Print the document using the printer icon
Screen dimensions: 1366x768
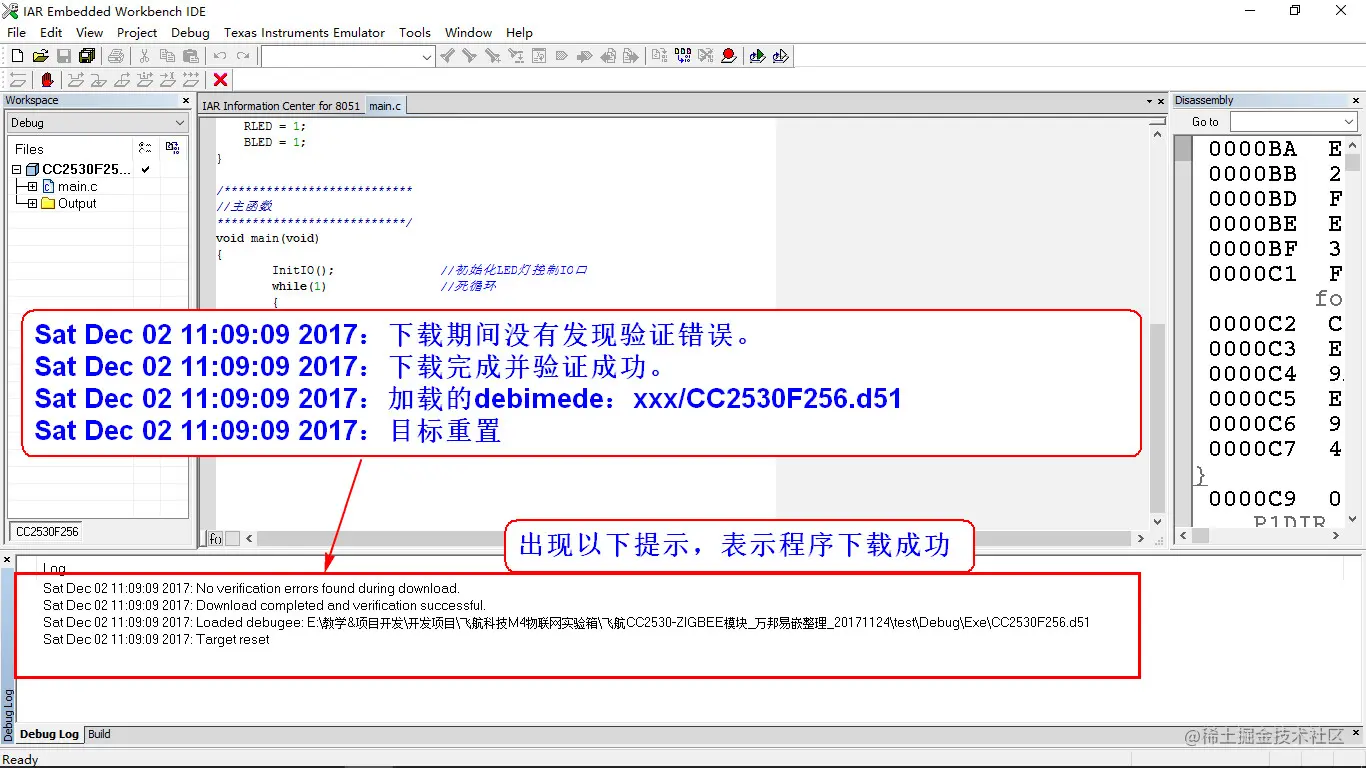click(116, 56)
